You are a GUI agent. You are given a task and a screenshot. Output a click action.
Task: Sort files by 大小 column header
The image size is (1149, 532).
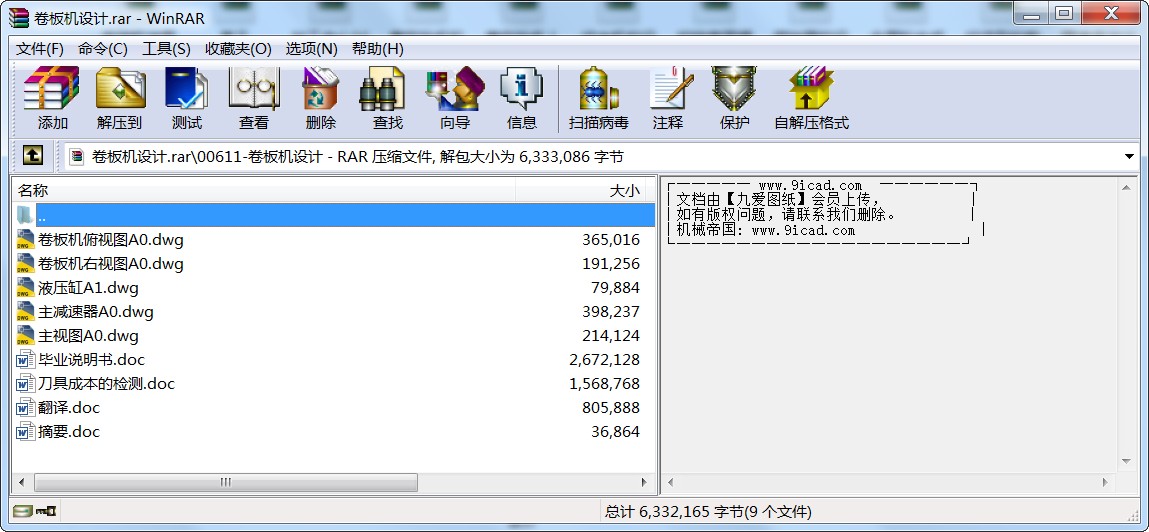[624, 190]
